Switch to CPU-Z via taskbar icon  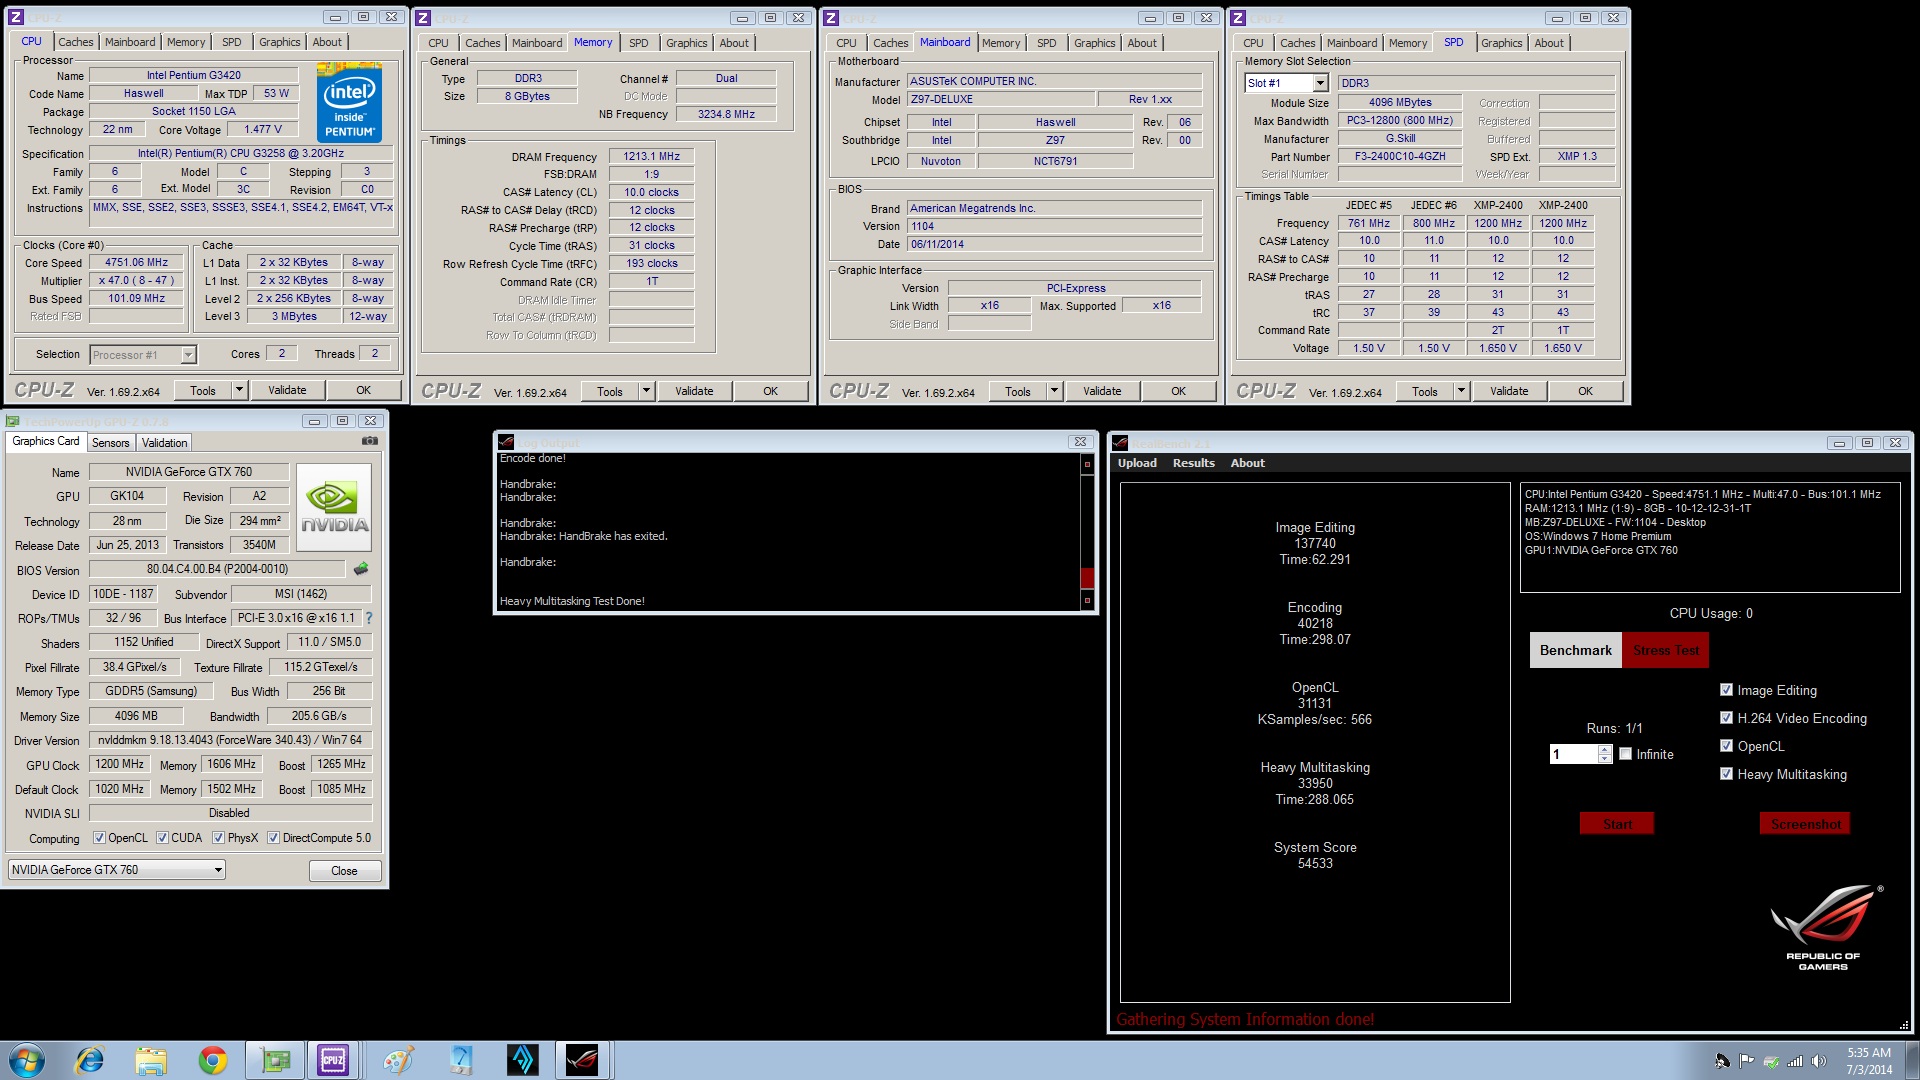pos(333,1060)
